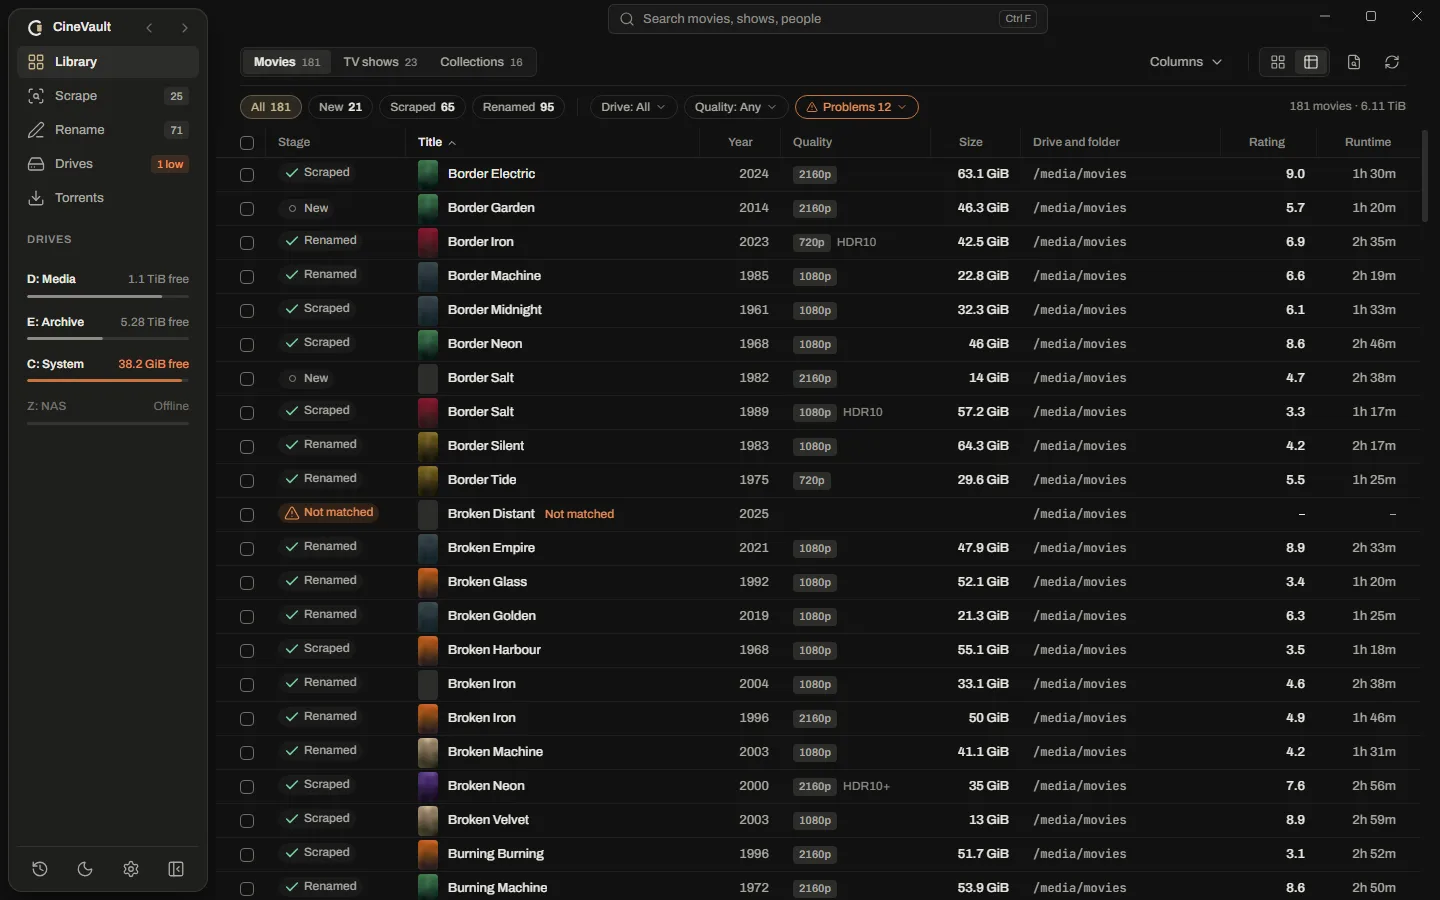This screenshot has height=900, width=1440.
Task: Click the export file icon
Action: 1354,62
